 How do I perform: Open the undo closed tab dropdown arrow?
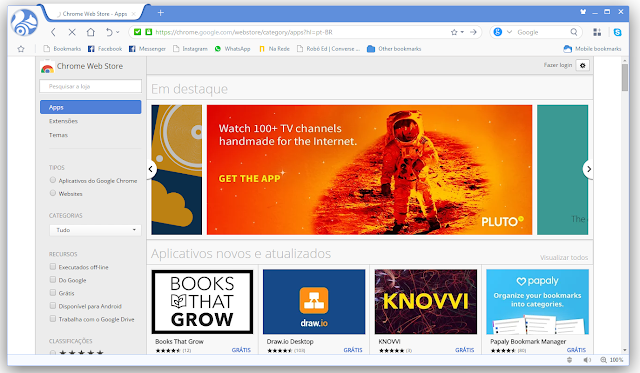pos(118,32)
